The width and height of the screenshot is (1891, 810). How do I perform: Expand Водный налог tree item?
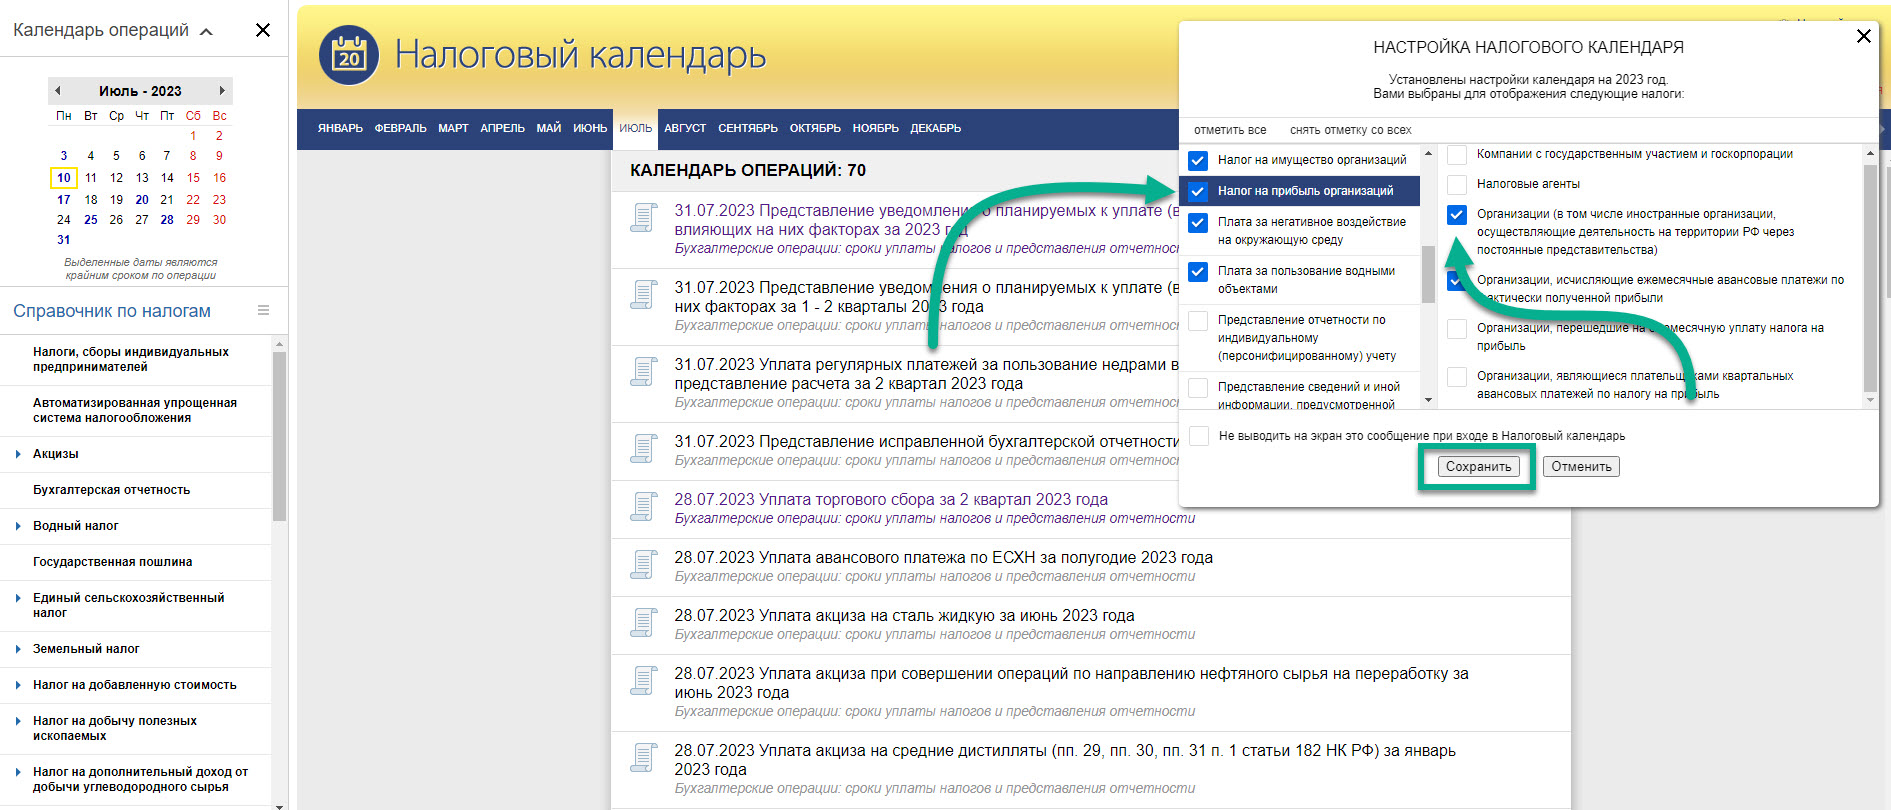pyautogui.click(x=19, y=526)
